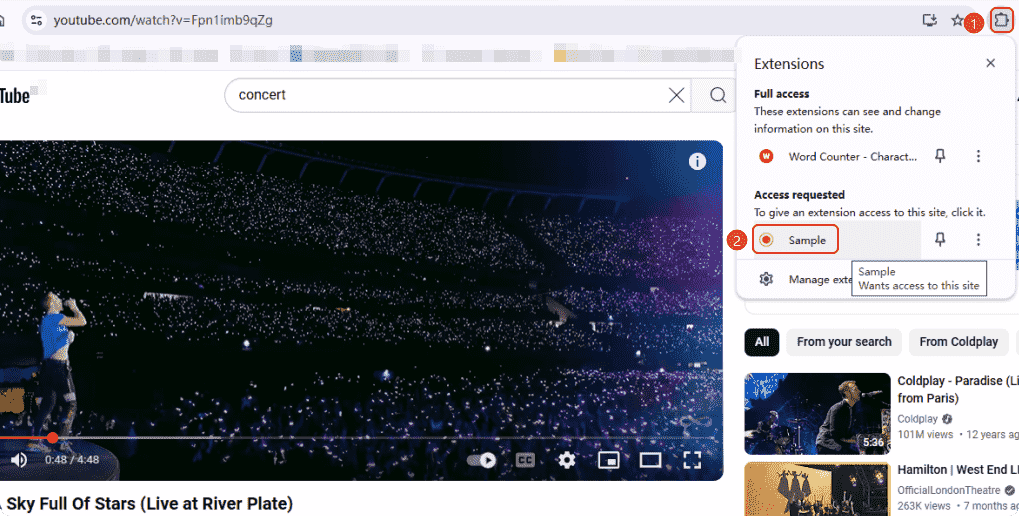
Task: Open more options for Sample extension
Action: pos(978,240)
